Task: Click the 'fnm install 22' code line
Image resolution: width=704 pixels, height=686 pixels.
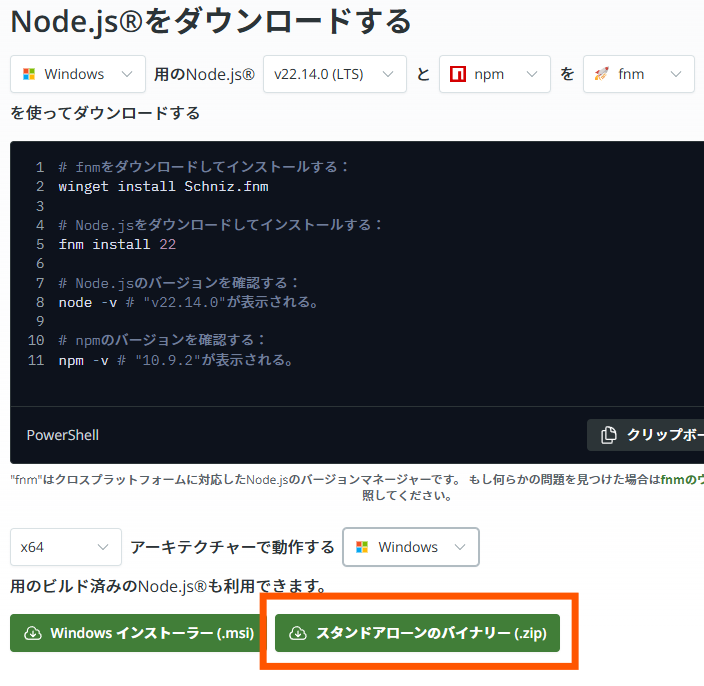Action: [x=117, y=244]
